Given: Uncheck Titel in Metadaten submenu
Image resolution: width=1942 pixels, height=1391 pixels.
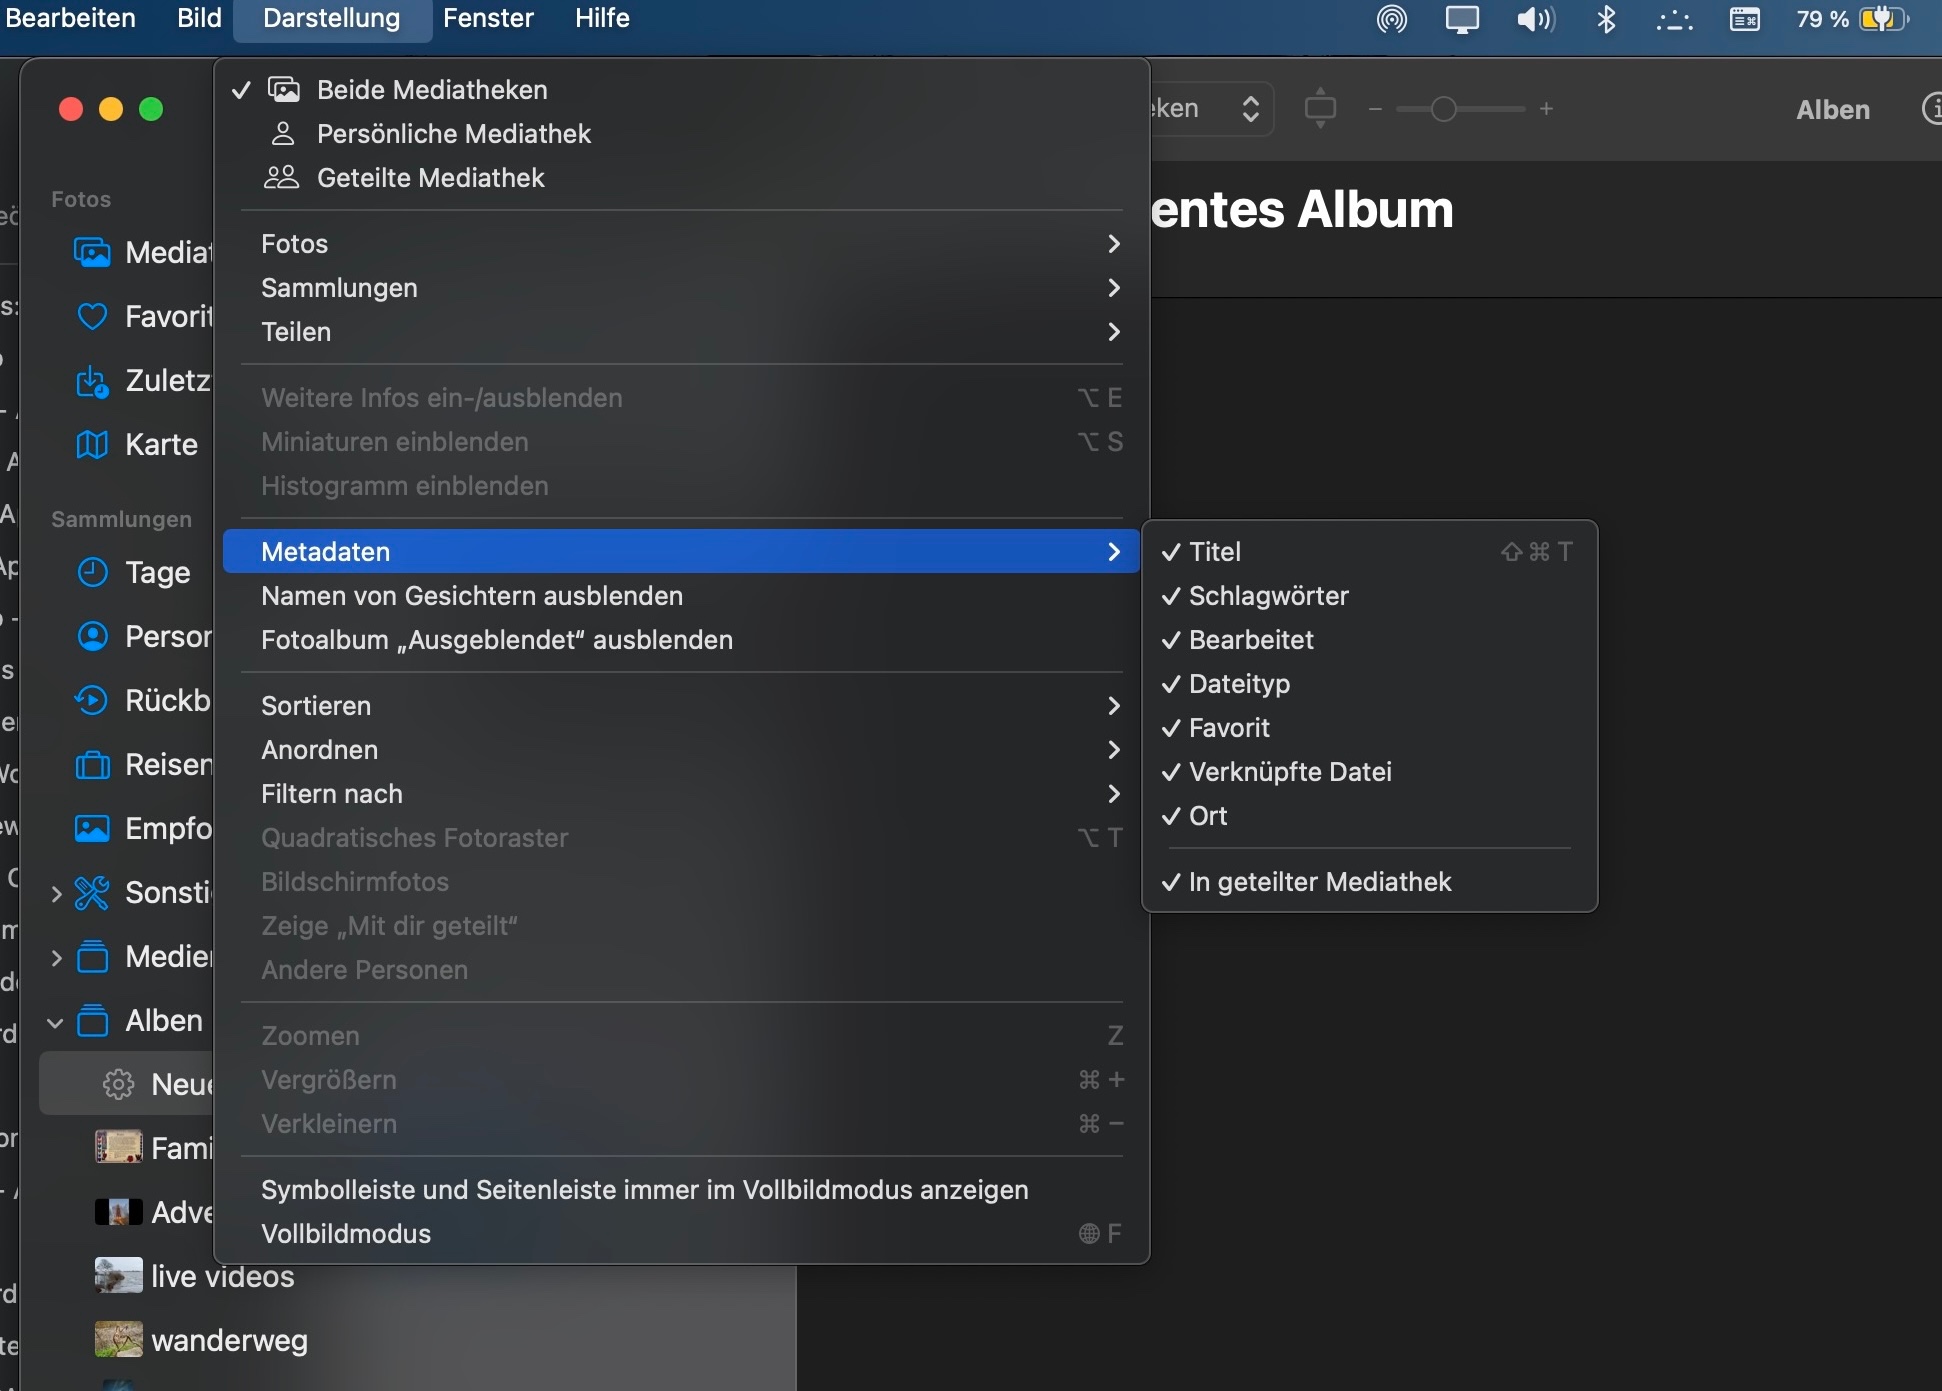Looking at the screenshot, I should tap(1215, 552).
